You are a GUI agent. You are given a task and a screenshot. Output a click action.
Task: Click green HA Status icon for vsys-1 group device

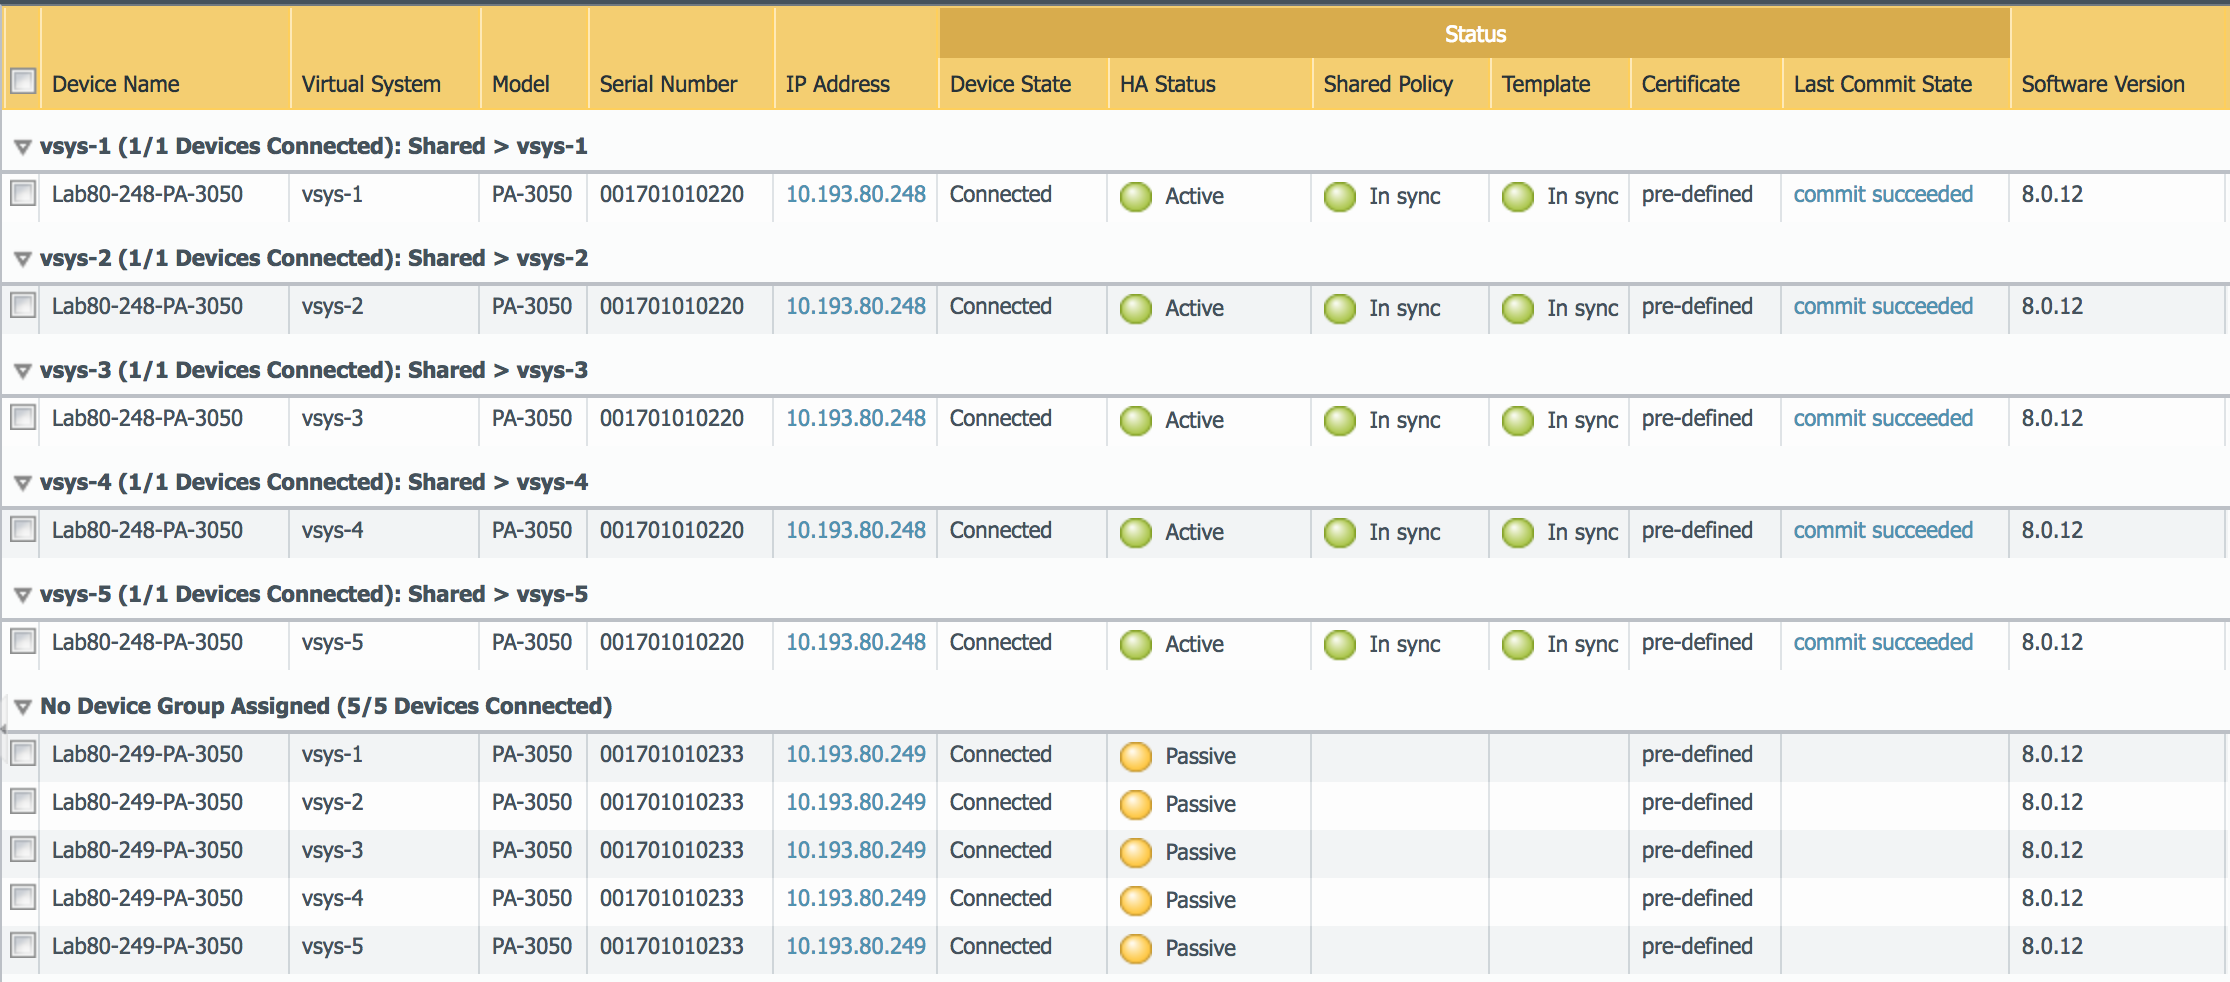click(x=1135, y=197)
